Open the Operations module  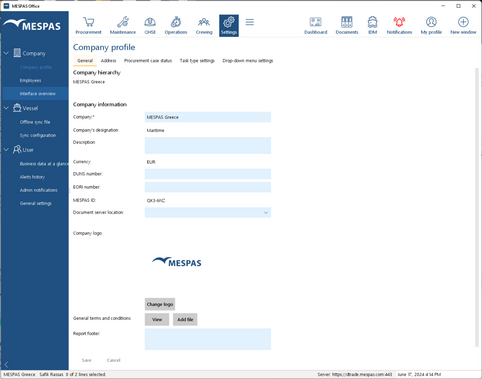176,25
